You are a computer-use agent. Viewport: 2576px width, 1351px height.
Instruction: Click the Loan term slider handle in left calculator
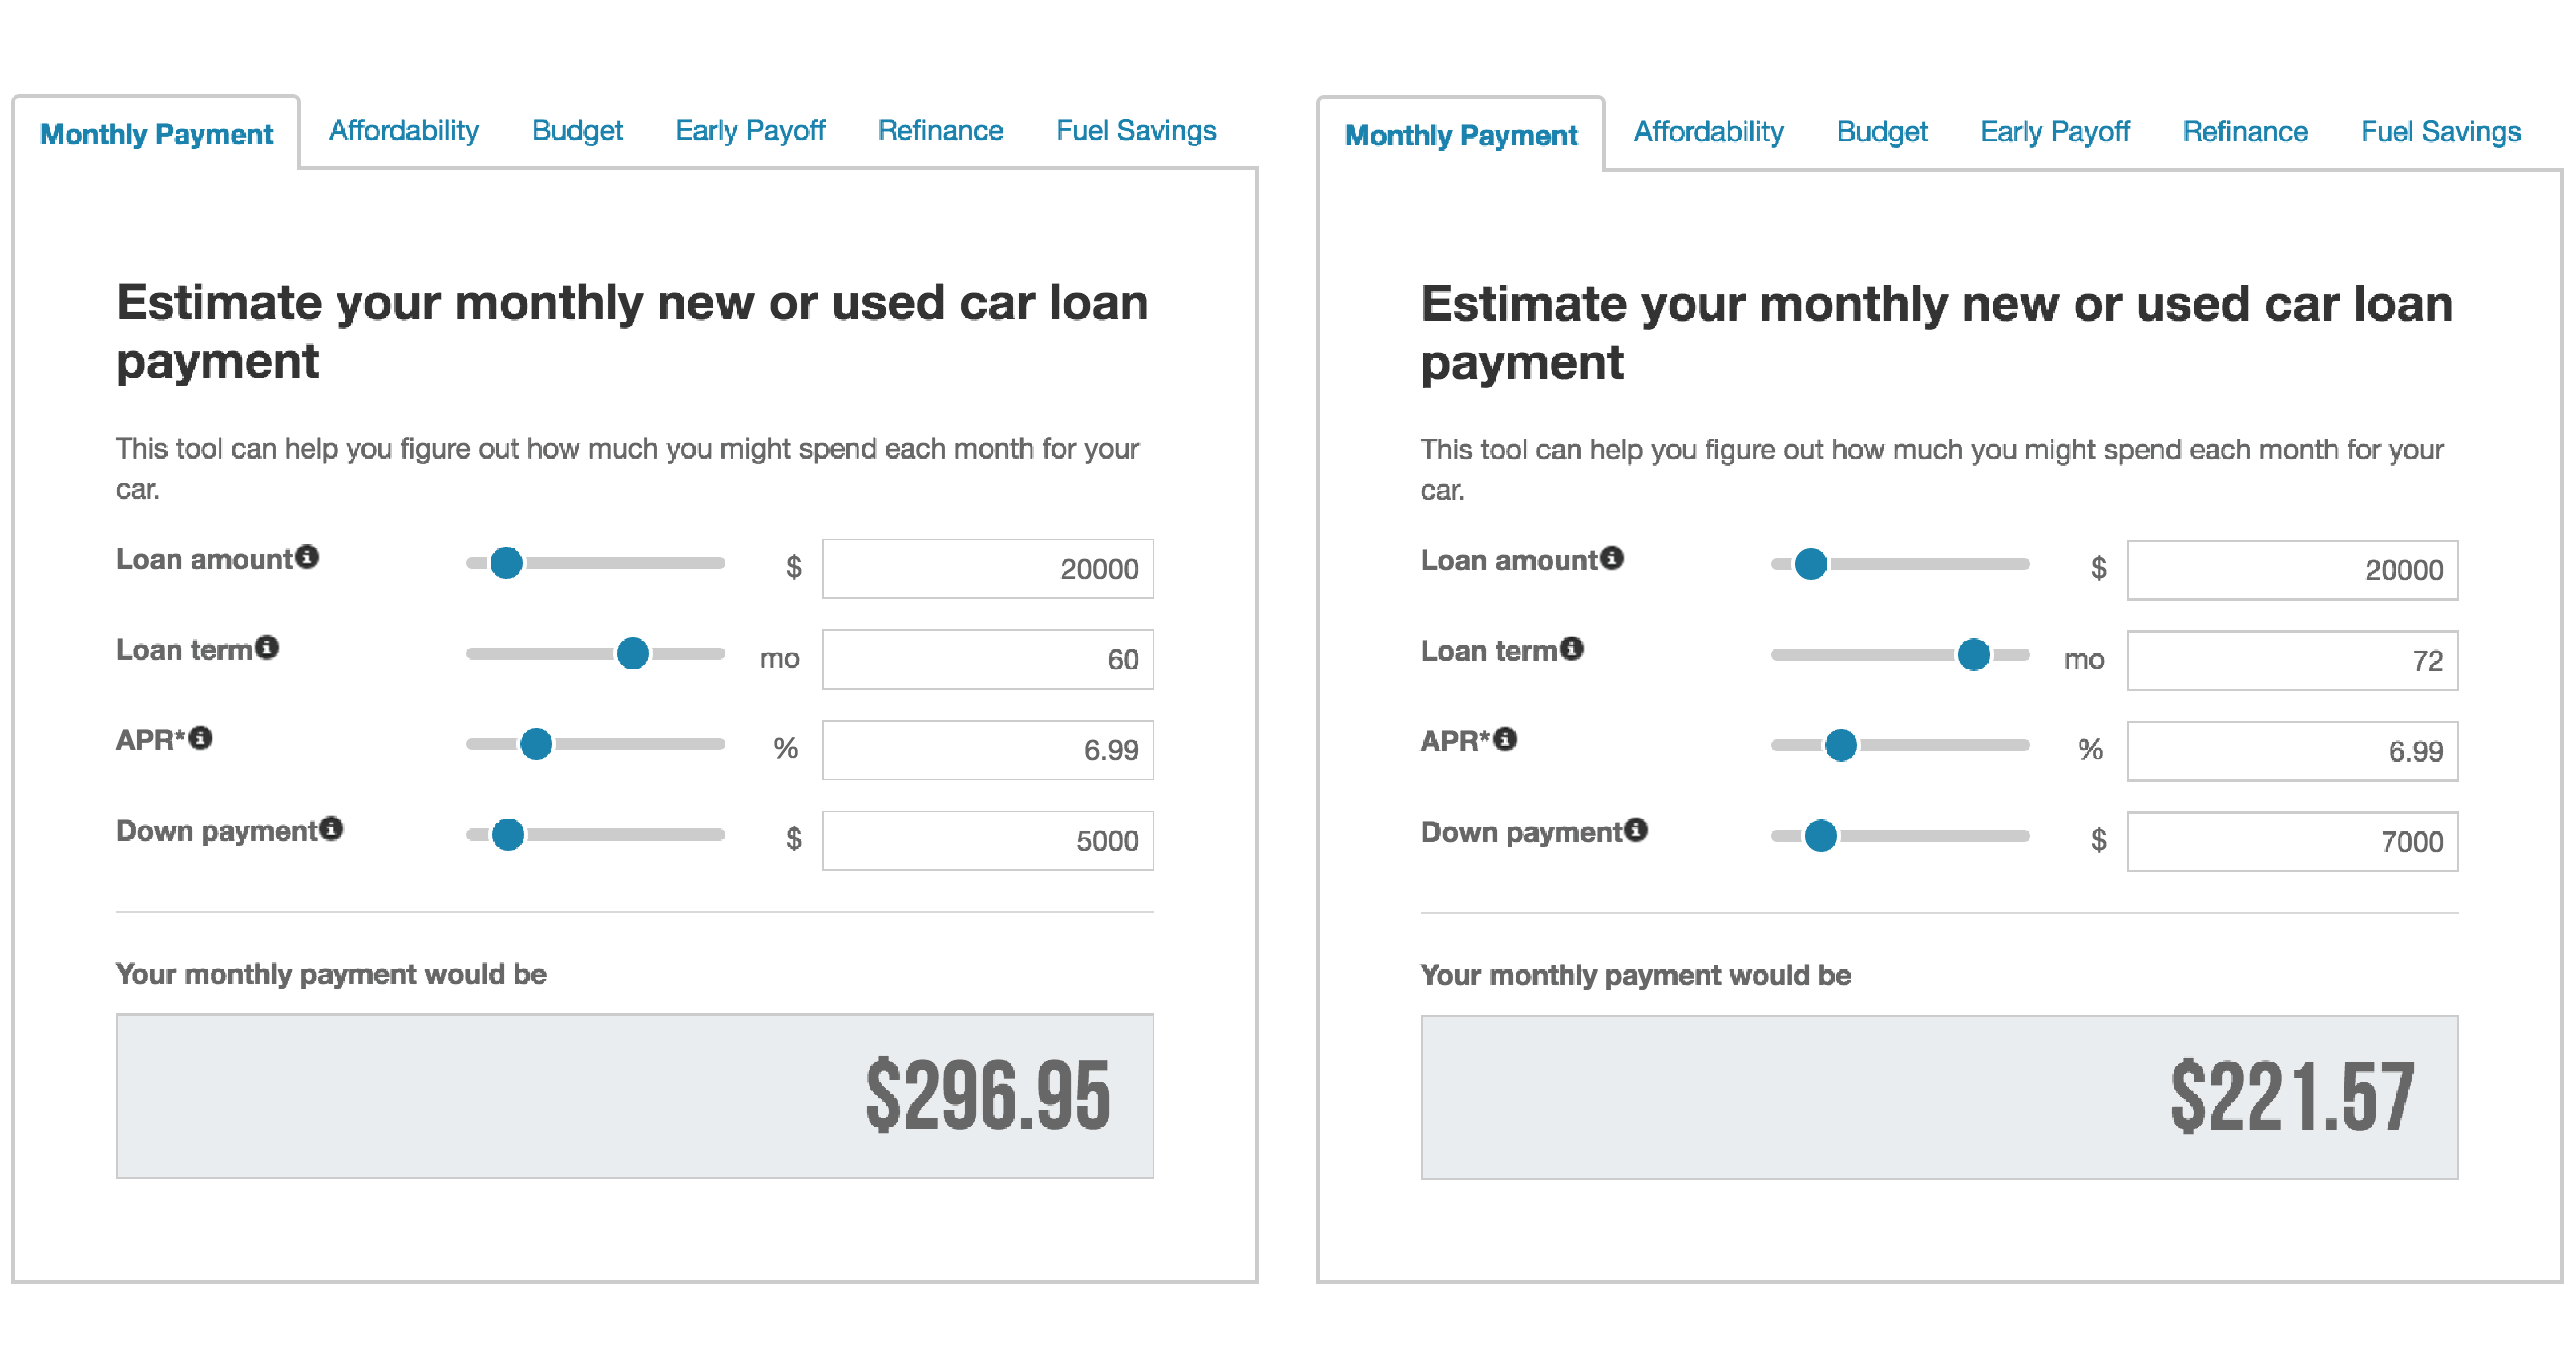(x=633, y=654)
